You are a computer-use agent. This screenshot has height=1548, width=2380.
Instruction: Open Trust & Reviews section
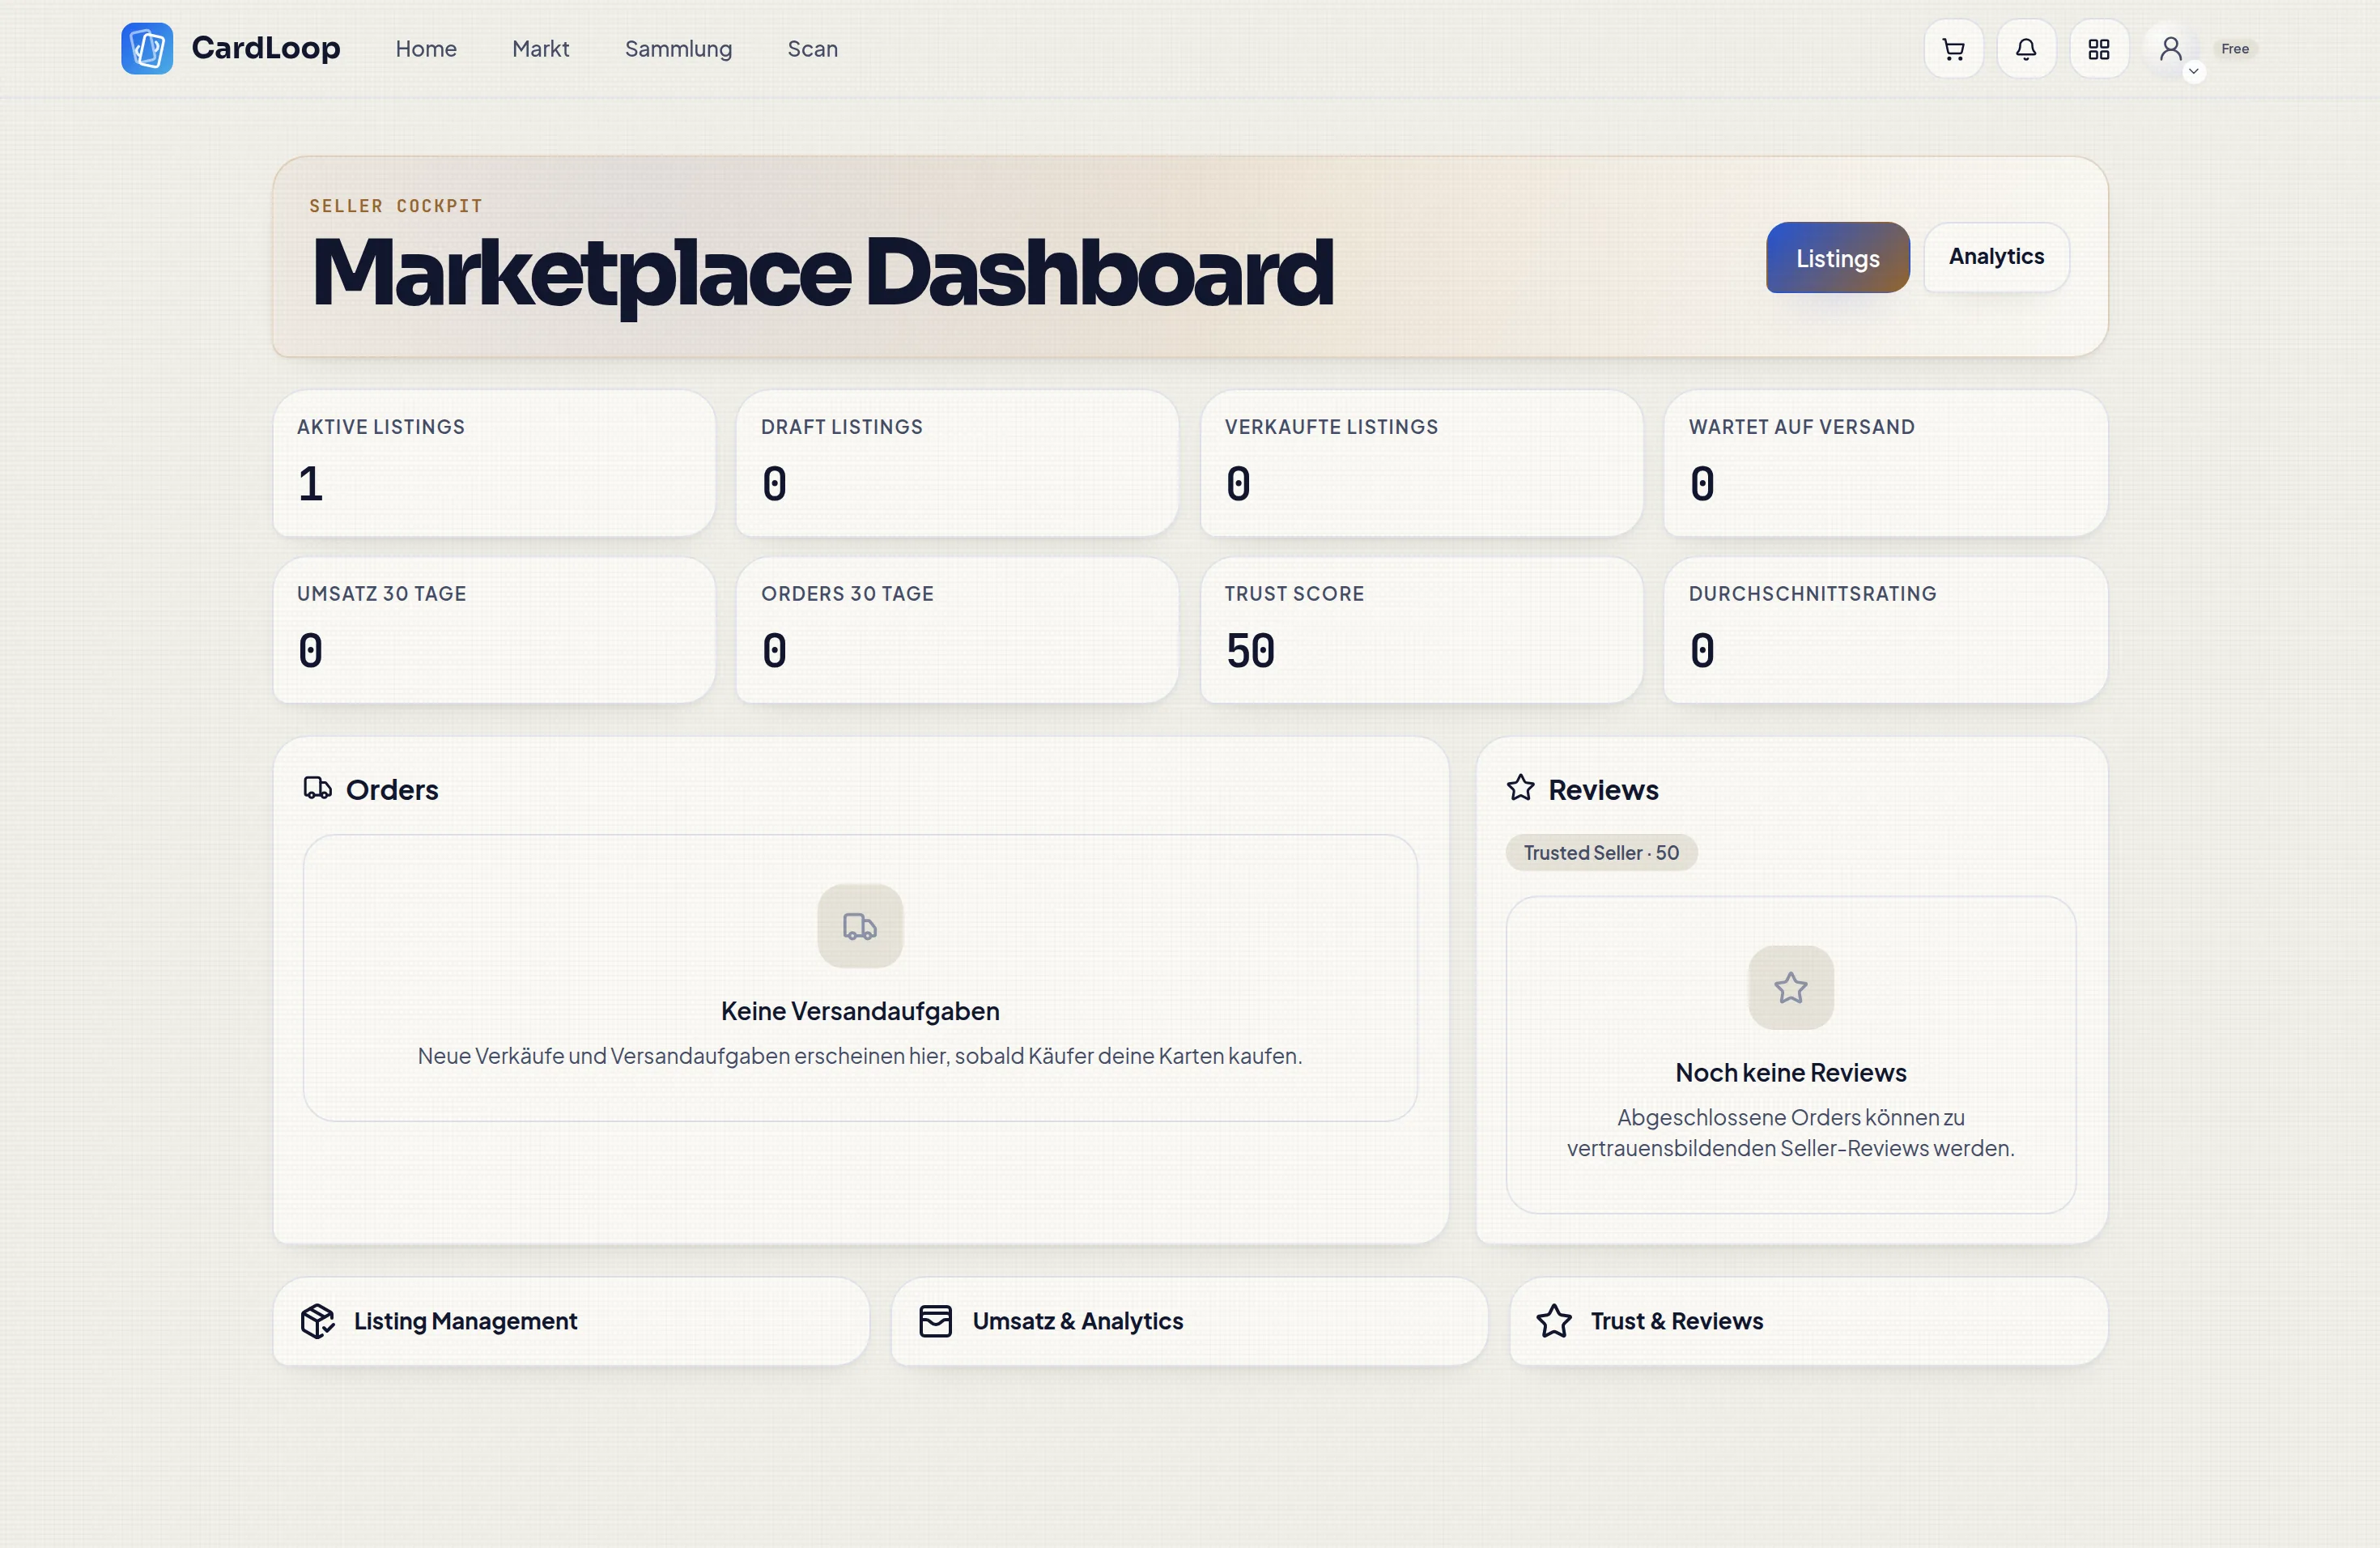pyautogui.click(x=1808, y=1321)
